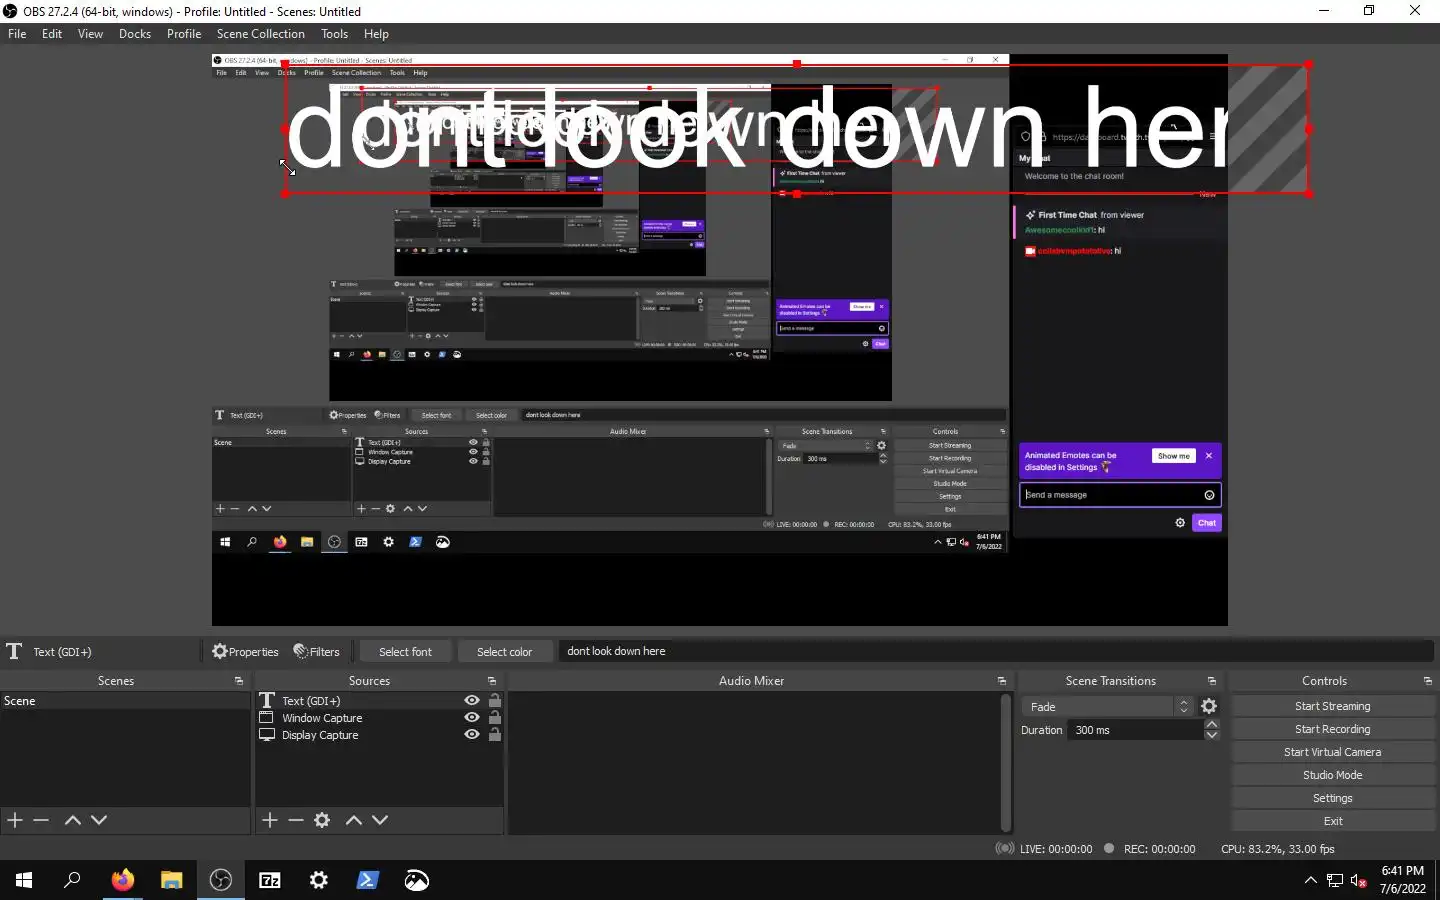Move selected source up in Sources
1440x900 pixels.
353,820
